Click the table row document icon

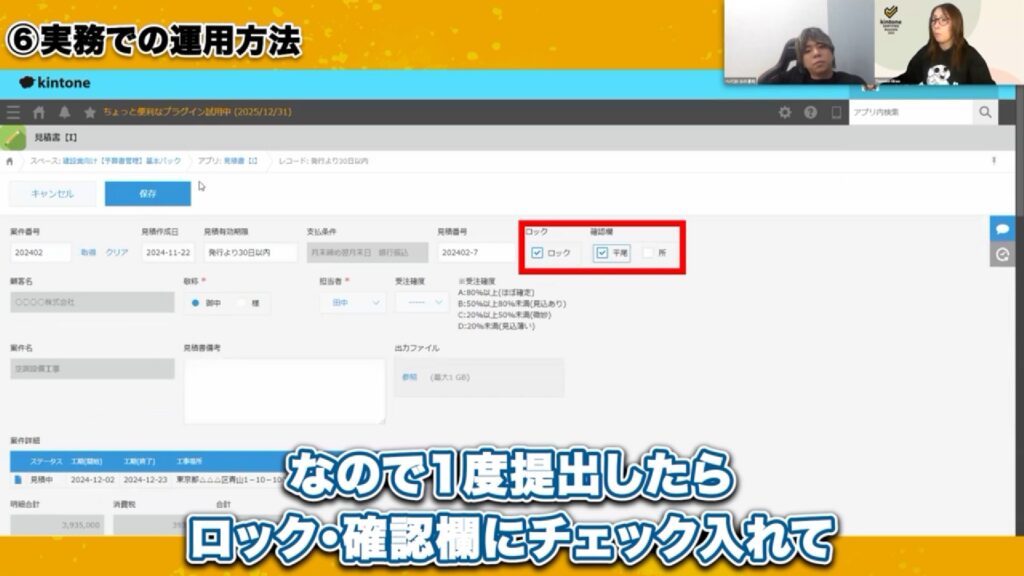click(x=18, y=479)
